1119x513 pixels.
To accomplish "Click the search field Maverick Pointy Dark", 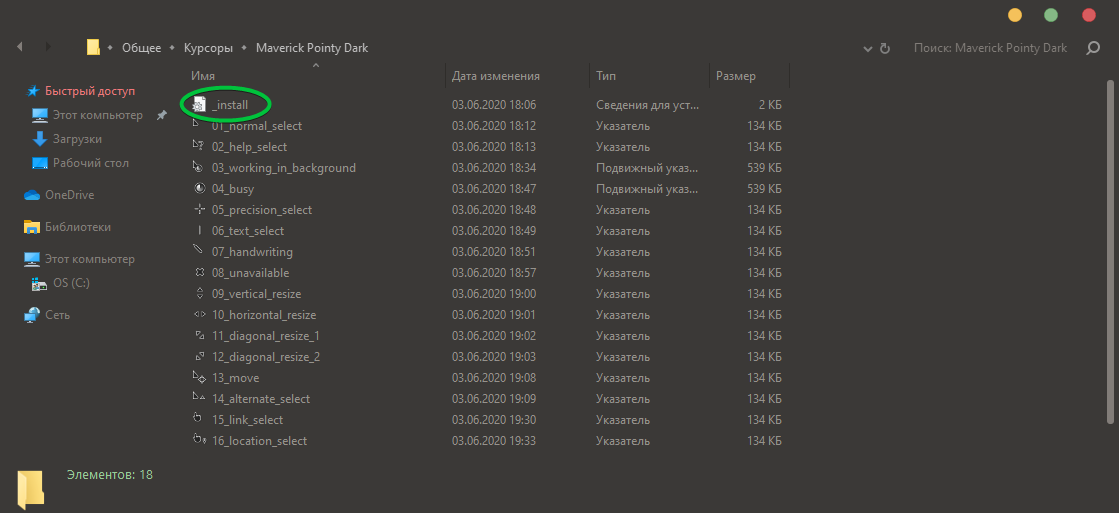I will [x=991, y=48].
